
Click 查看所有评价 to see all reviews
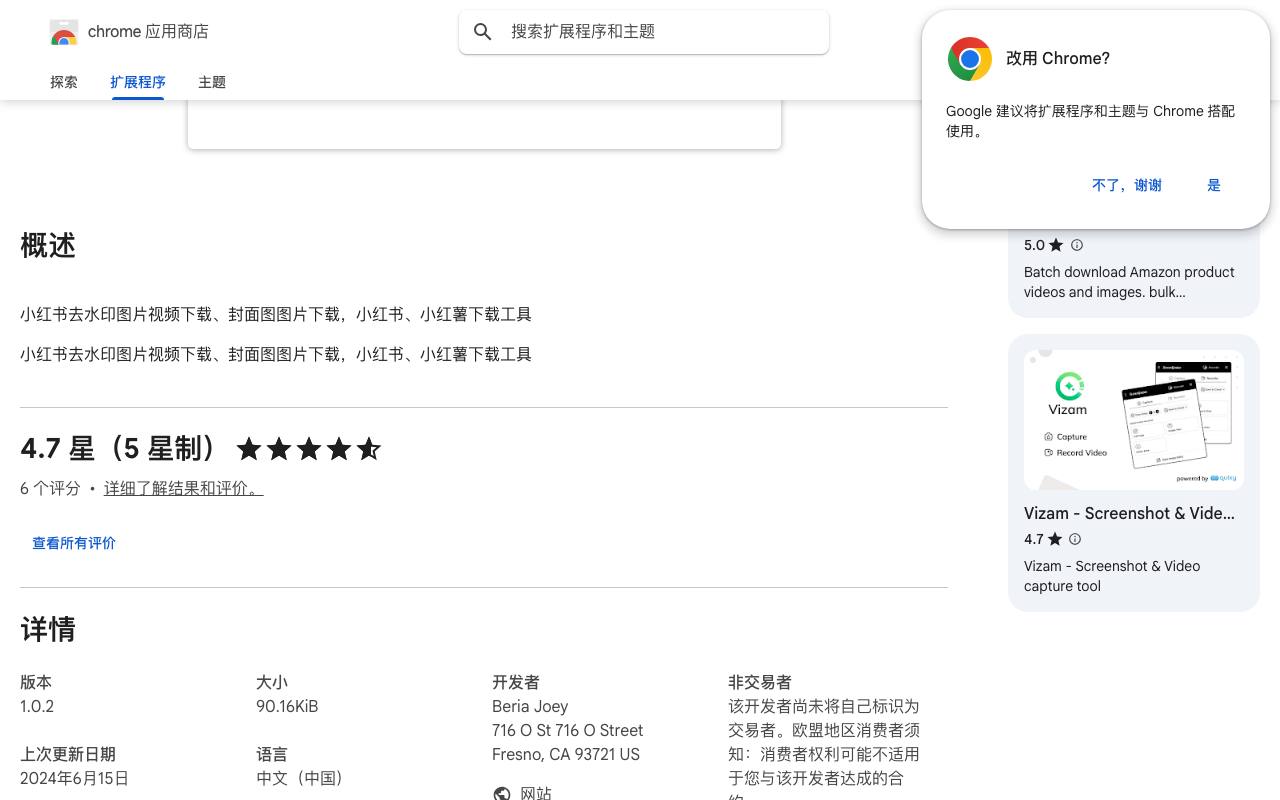74,543
